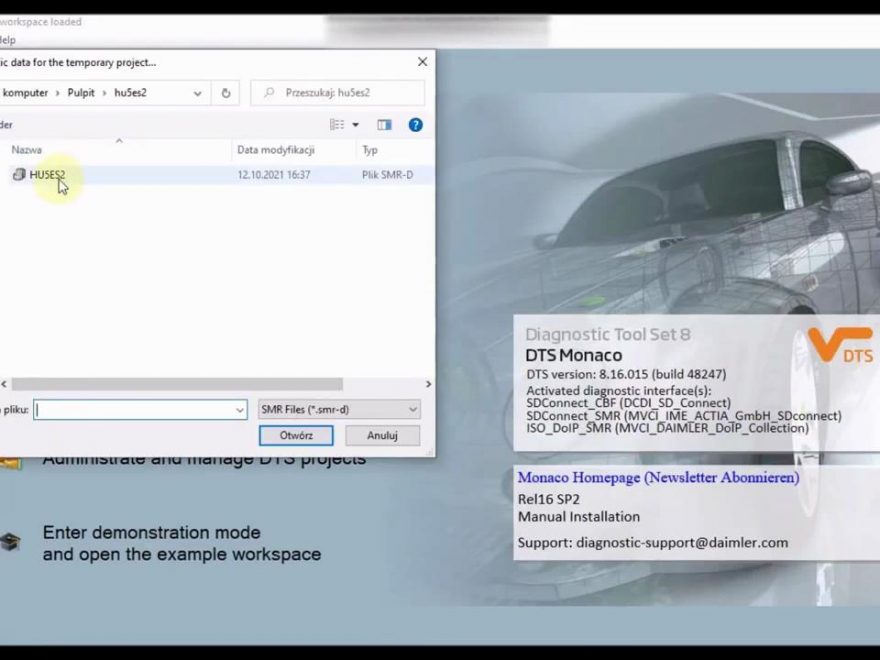This screenshot has height=660, width=880.
Task: Click the horizontal scrollbar left arrow
Action: click(x=4, y=384)
